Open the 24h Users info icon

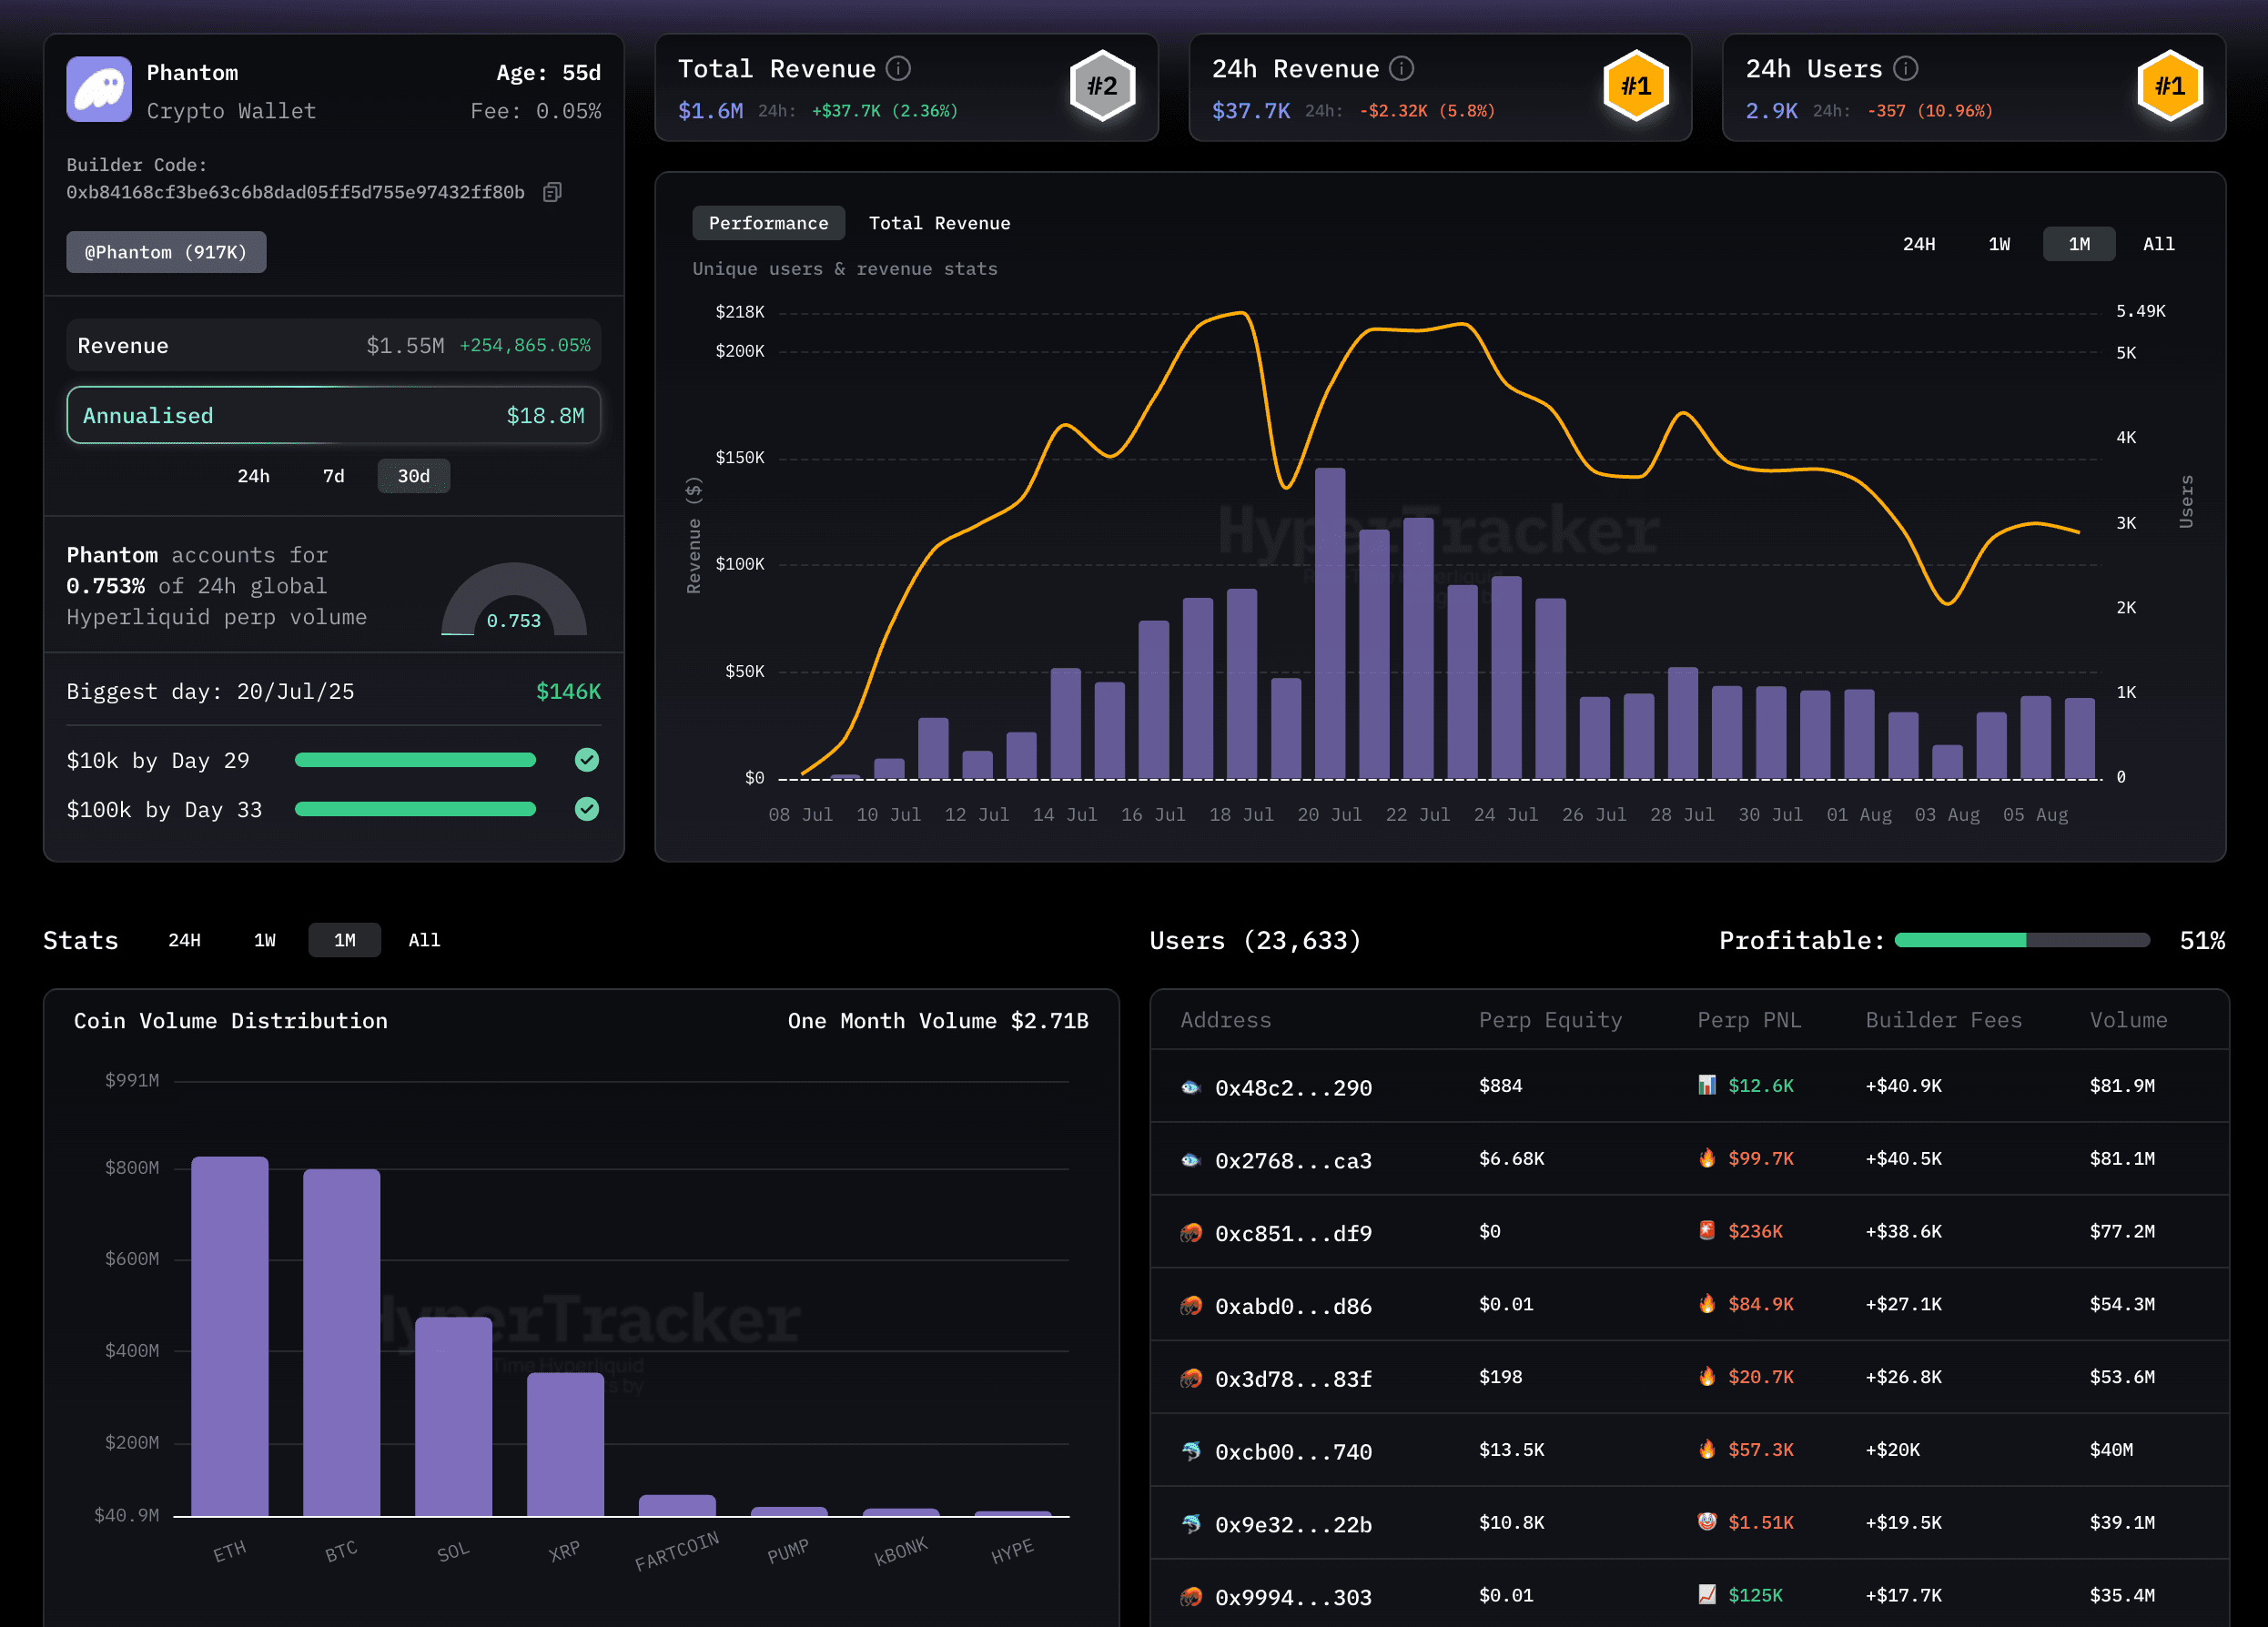1906,68
